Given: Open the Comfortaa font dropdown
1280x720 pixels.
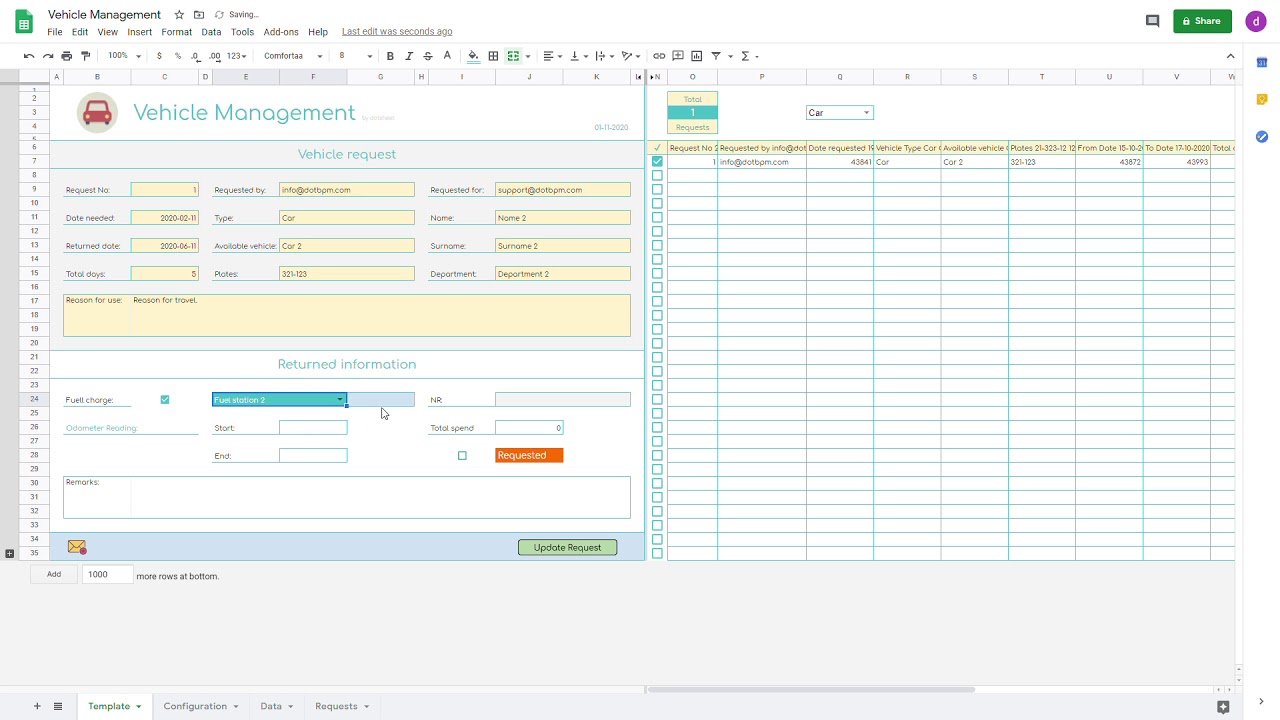Looking at the screenshot, I should point(293,56).
